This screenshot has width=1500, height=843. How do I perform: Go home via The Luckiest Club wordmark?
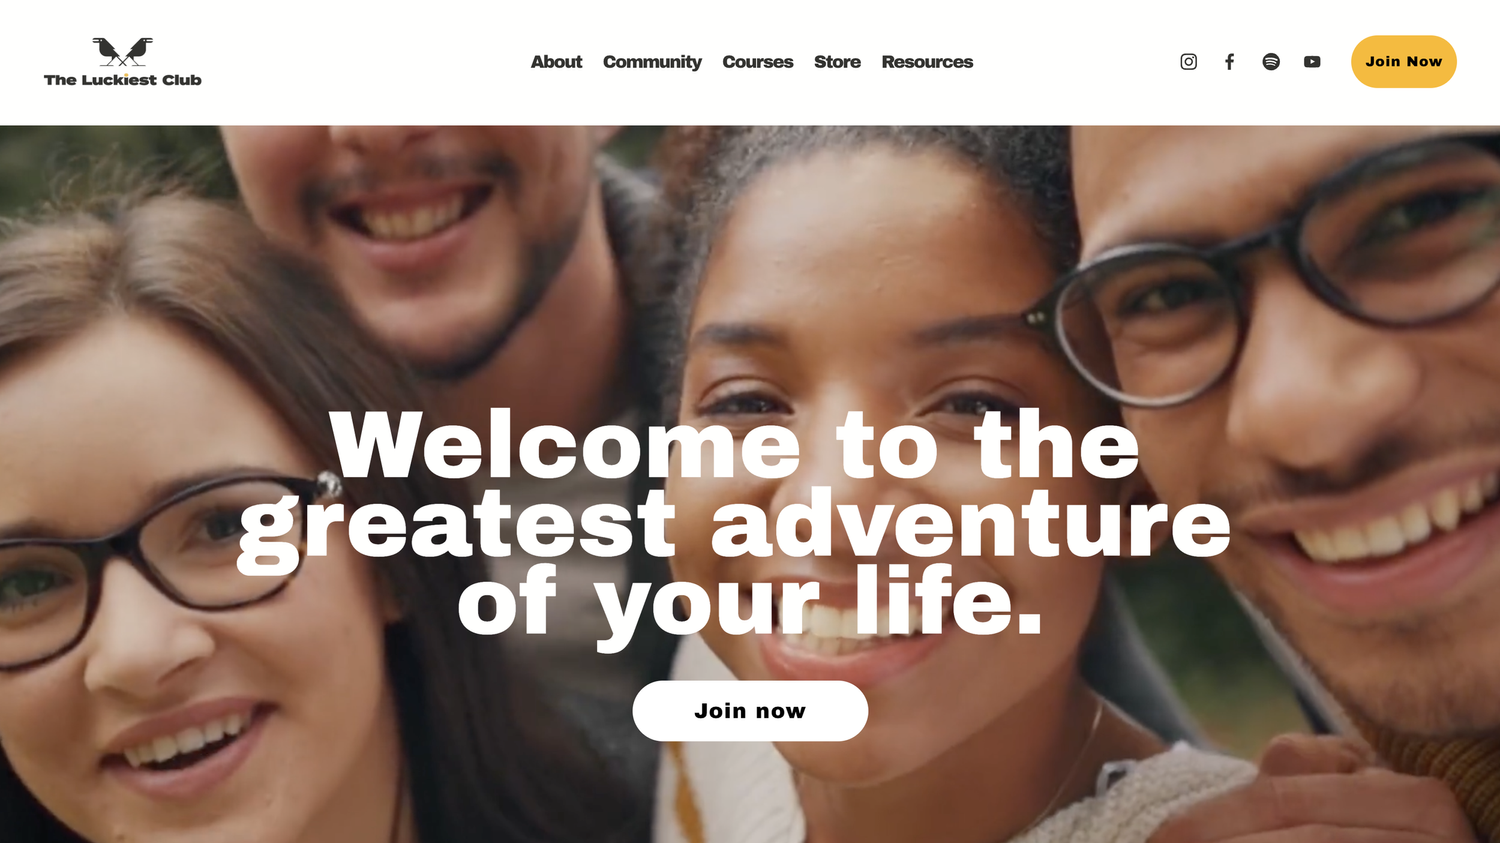tap(123, 80)
